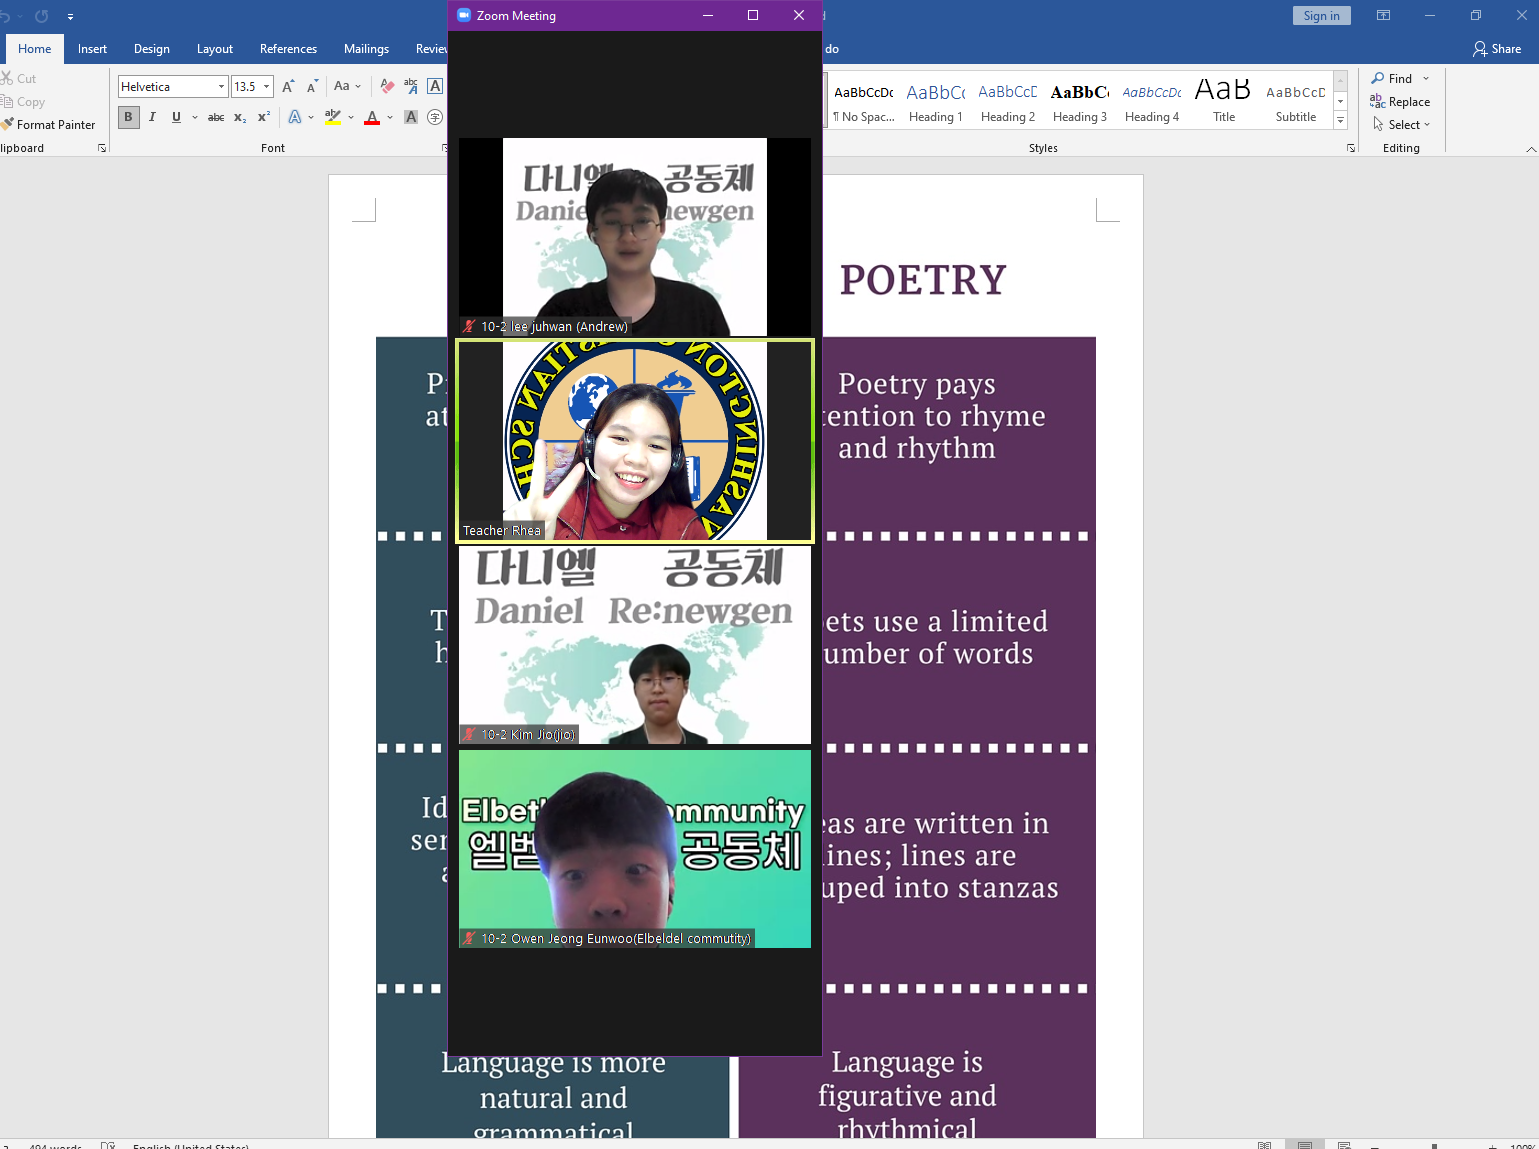The image size is (1539, 1149).
Task: Select Owen Jeong Eunwoo video tile
Action: 635,849
